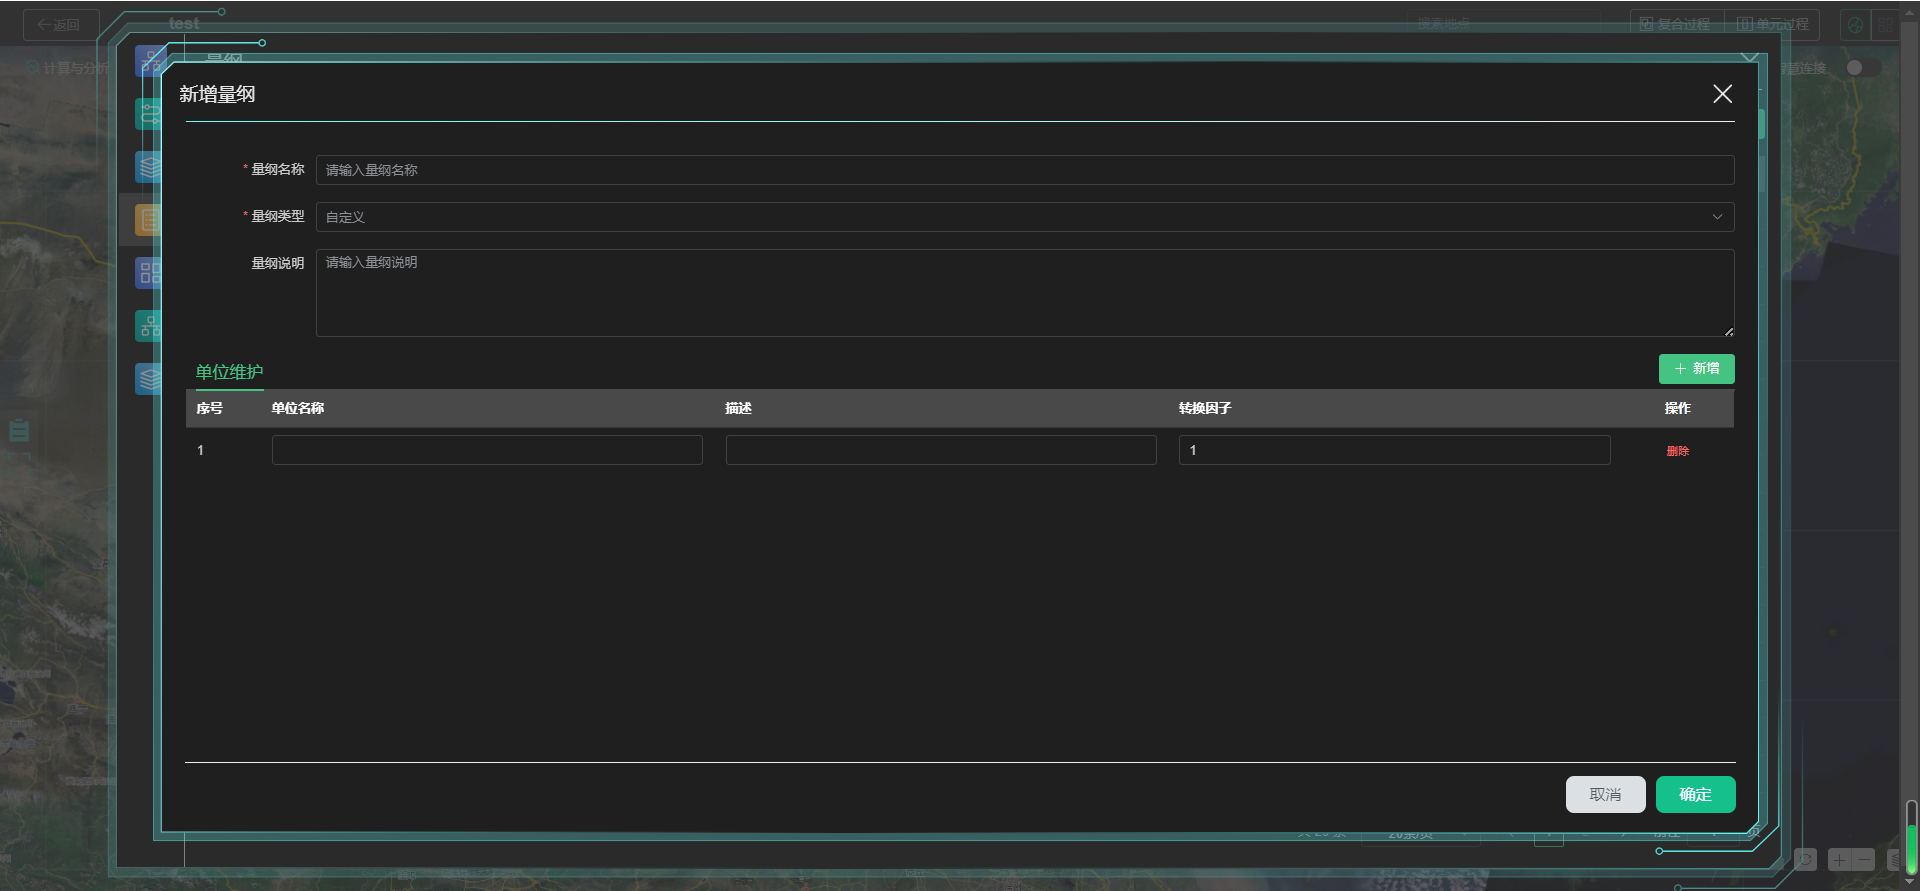The image size is (1920, 891).
Task: Click the red 删除 link in row 1
Action: pos(1677,451)
